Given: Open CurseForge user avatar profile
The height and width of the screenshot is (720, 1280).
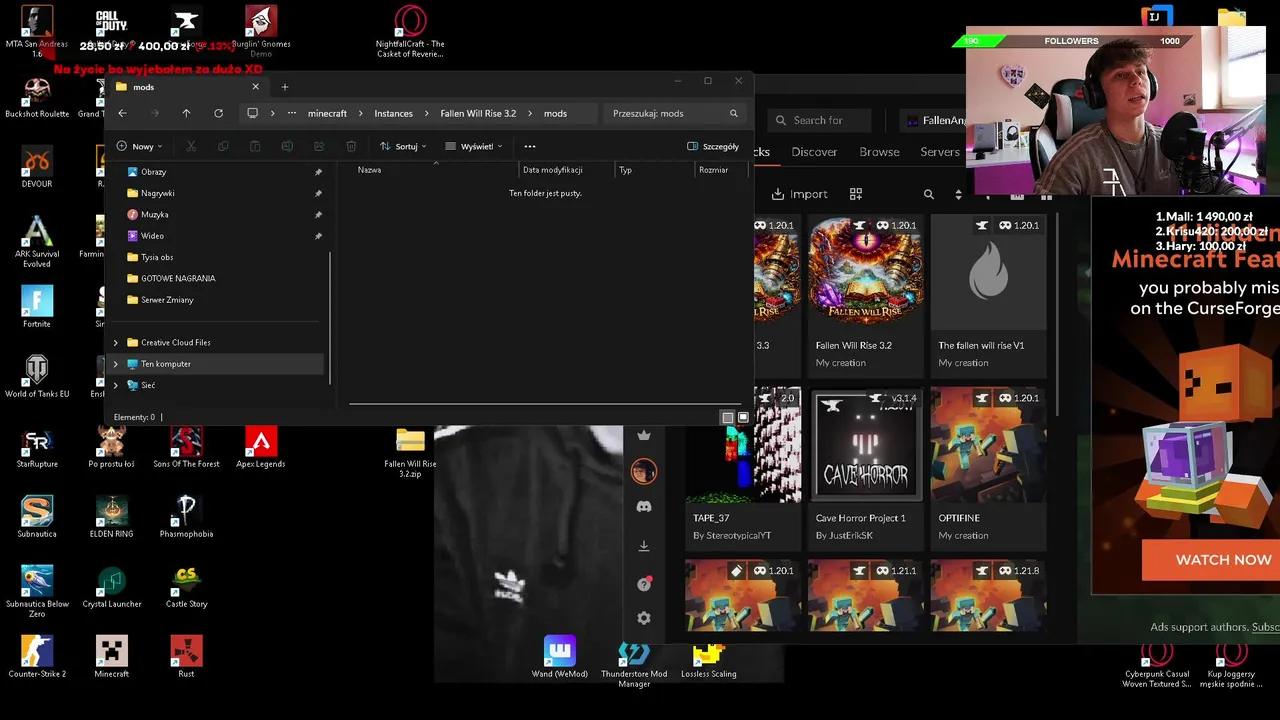Looking at the screenshot, I should coord(644,471).
